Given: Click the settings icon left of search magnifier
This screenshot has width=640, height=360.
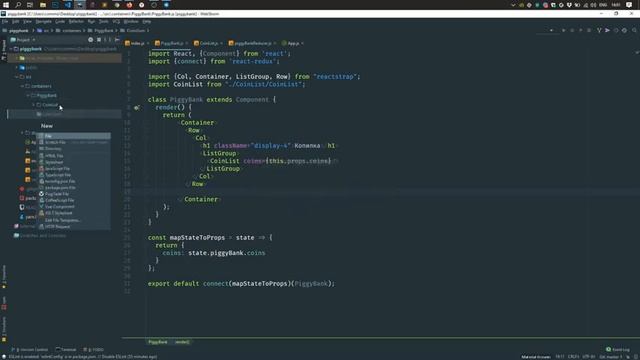Looking at the screenshot, I should tap(624, 30).
